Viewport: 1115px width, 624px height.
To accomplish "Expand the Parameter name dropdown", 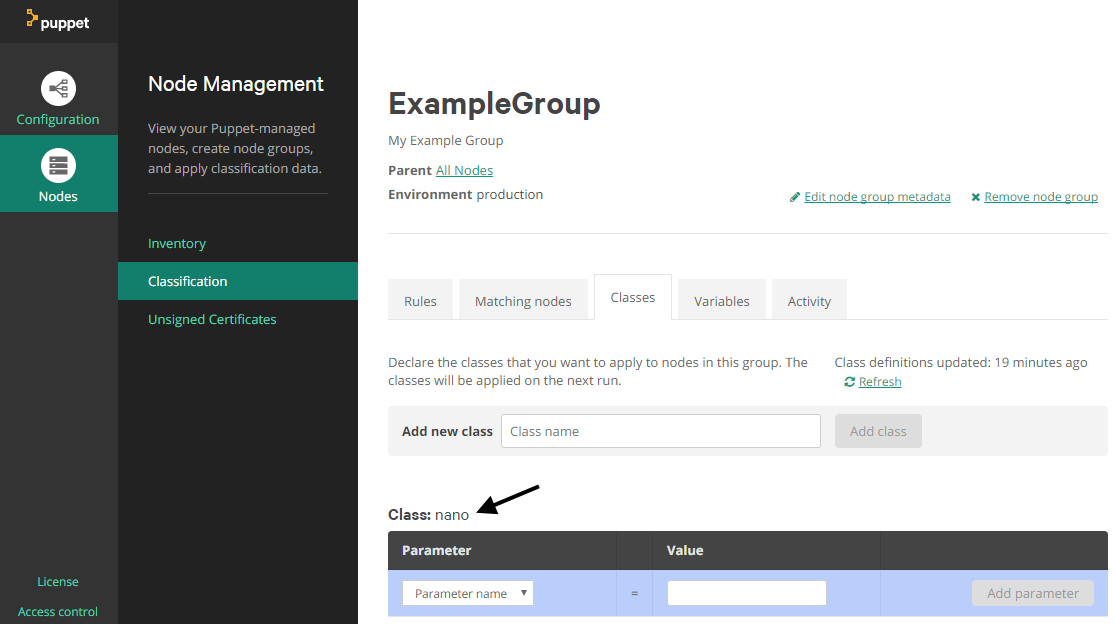I will (x=468, y=593).
